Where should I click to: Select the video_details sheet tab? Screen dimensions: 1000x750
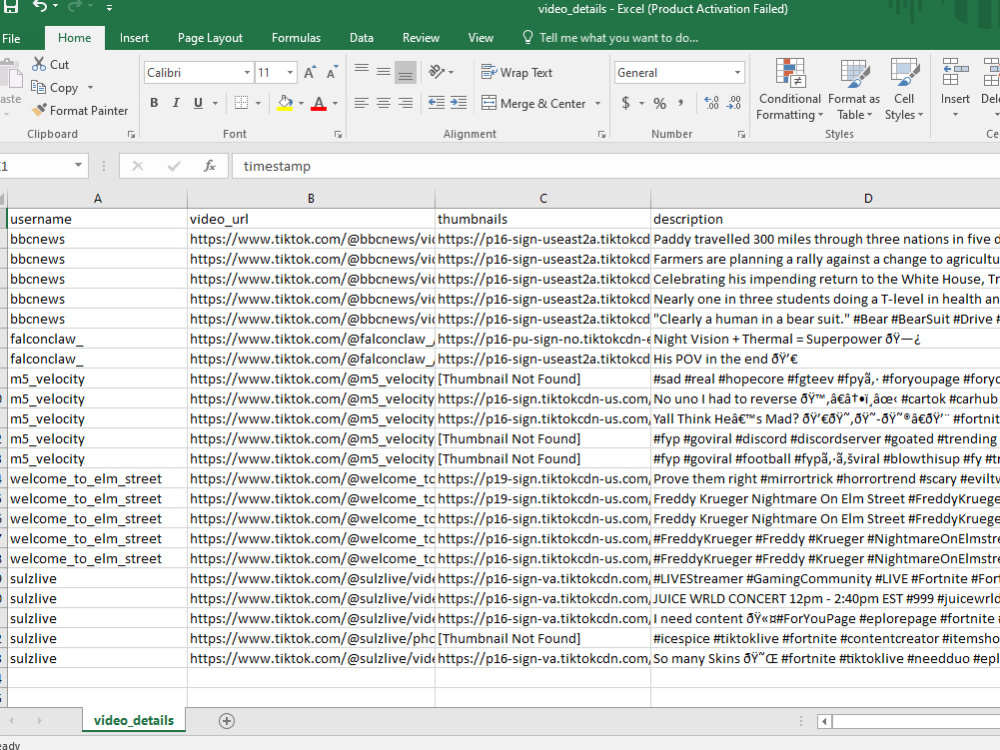pos(133,721)
